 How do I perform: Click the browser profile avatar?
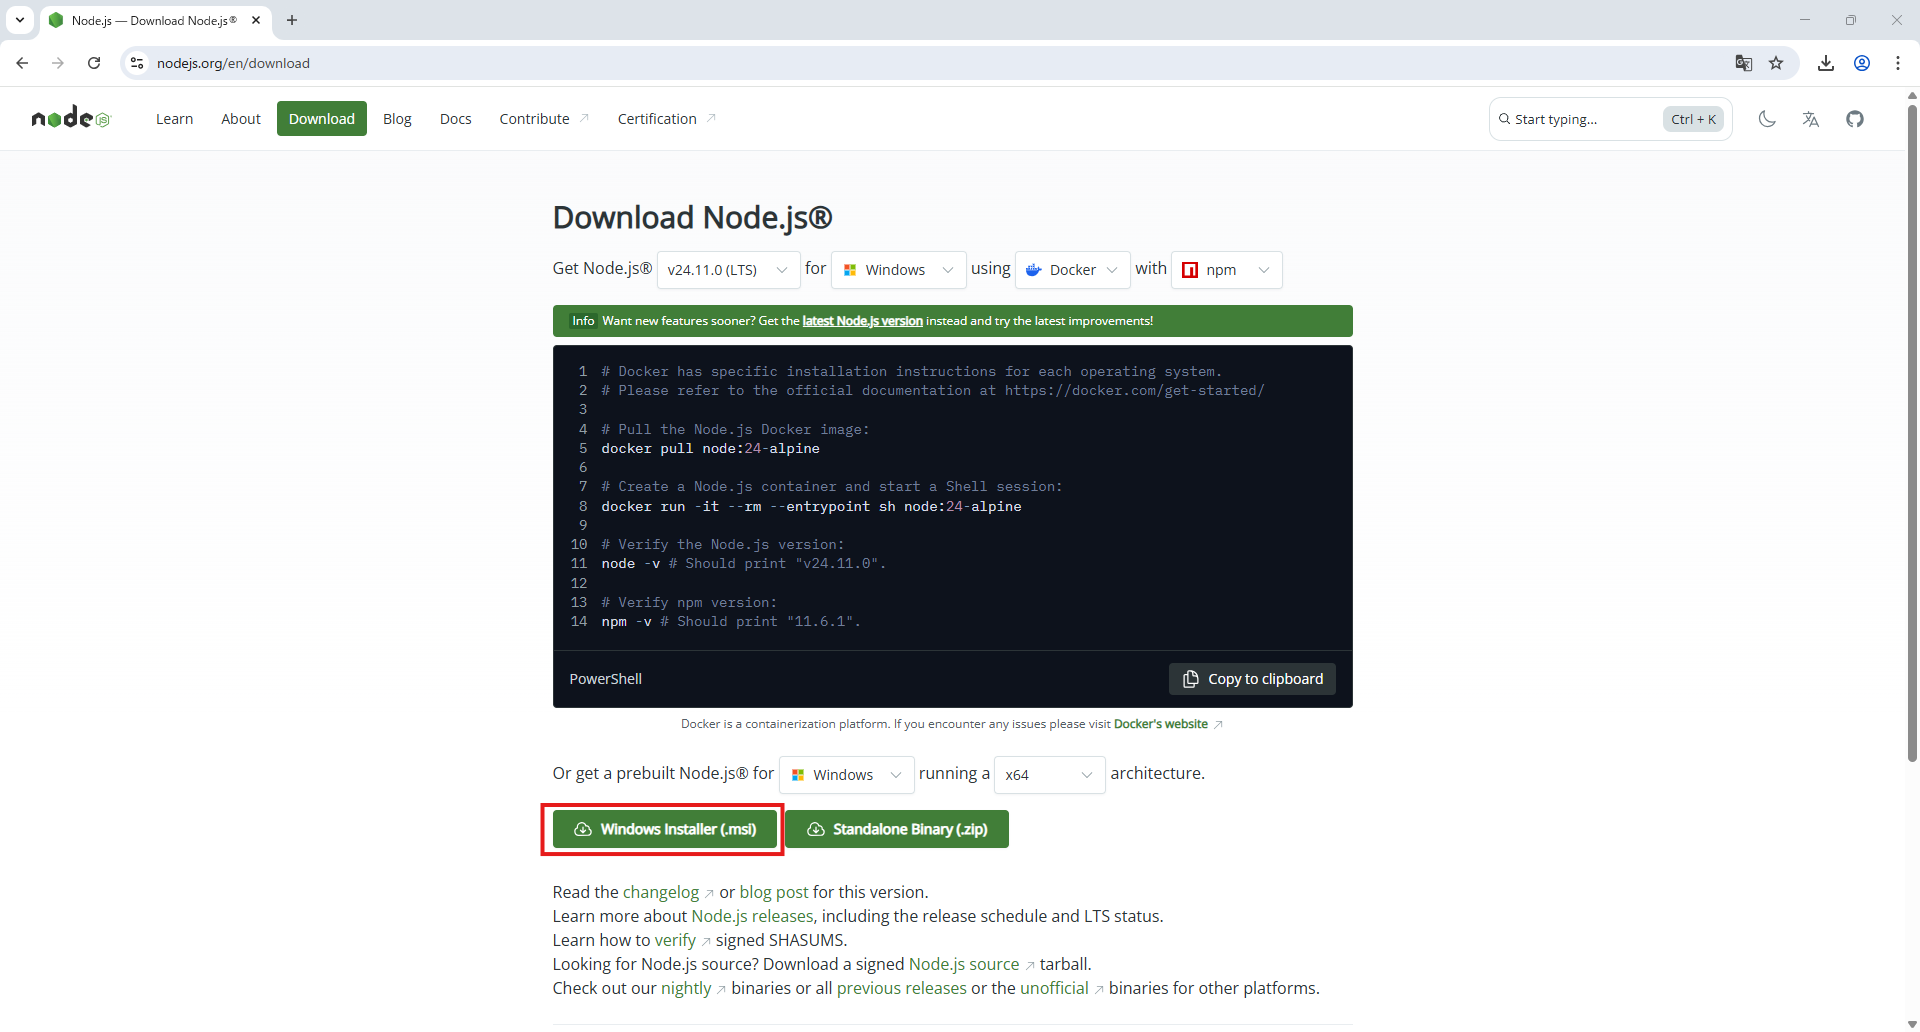click(x=1862, y=62)
